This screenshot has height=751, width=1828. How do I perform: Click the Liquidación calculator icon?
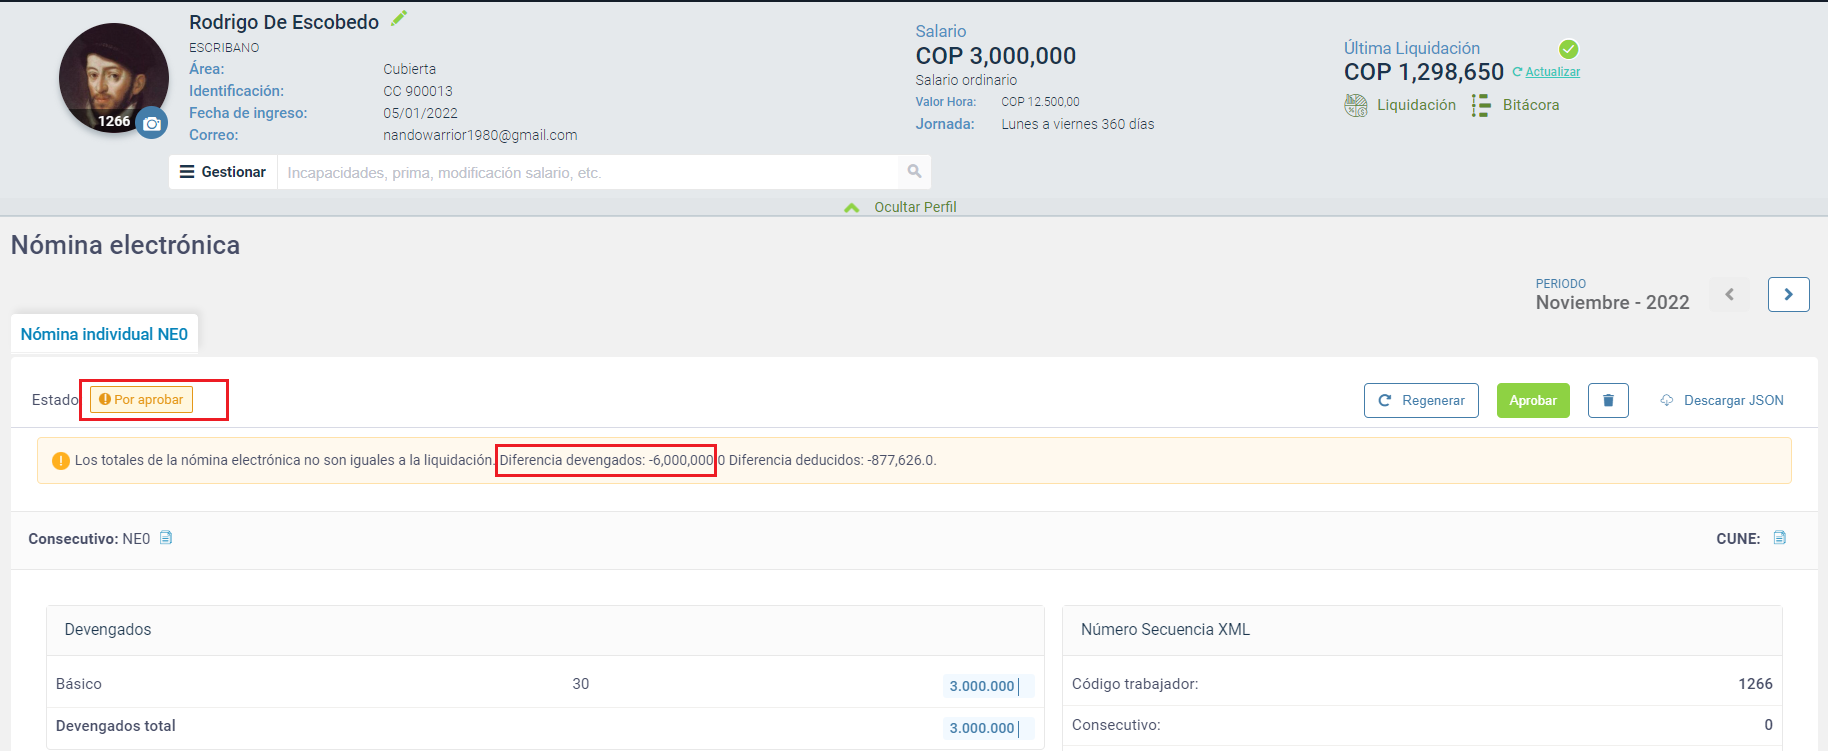tap(1356, 105)
